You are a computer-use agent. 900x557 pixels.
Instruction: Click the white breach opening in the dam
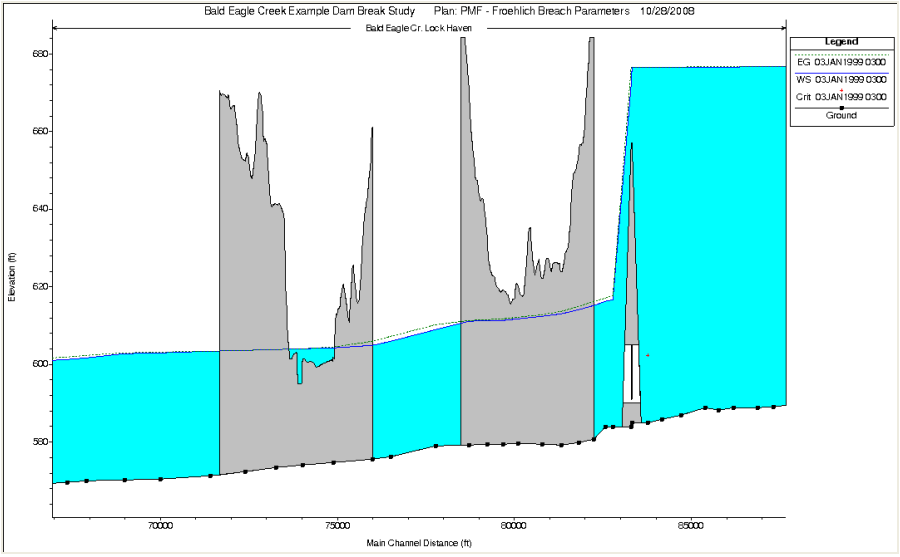631,373
